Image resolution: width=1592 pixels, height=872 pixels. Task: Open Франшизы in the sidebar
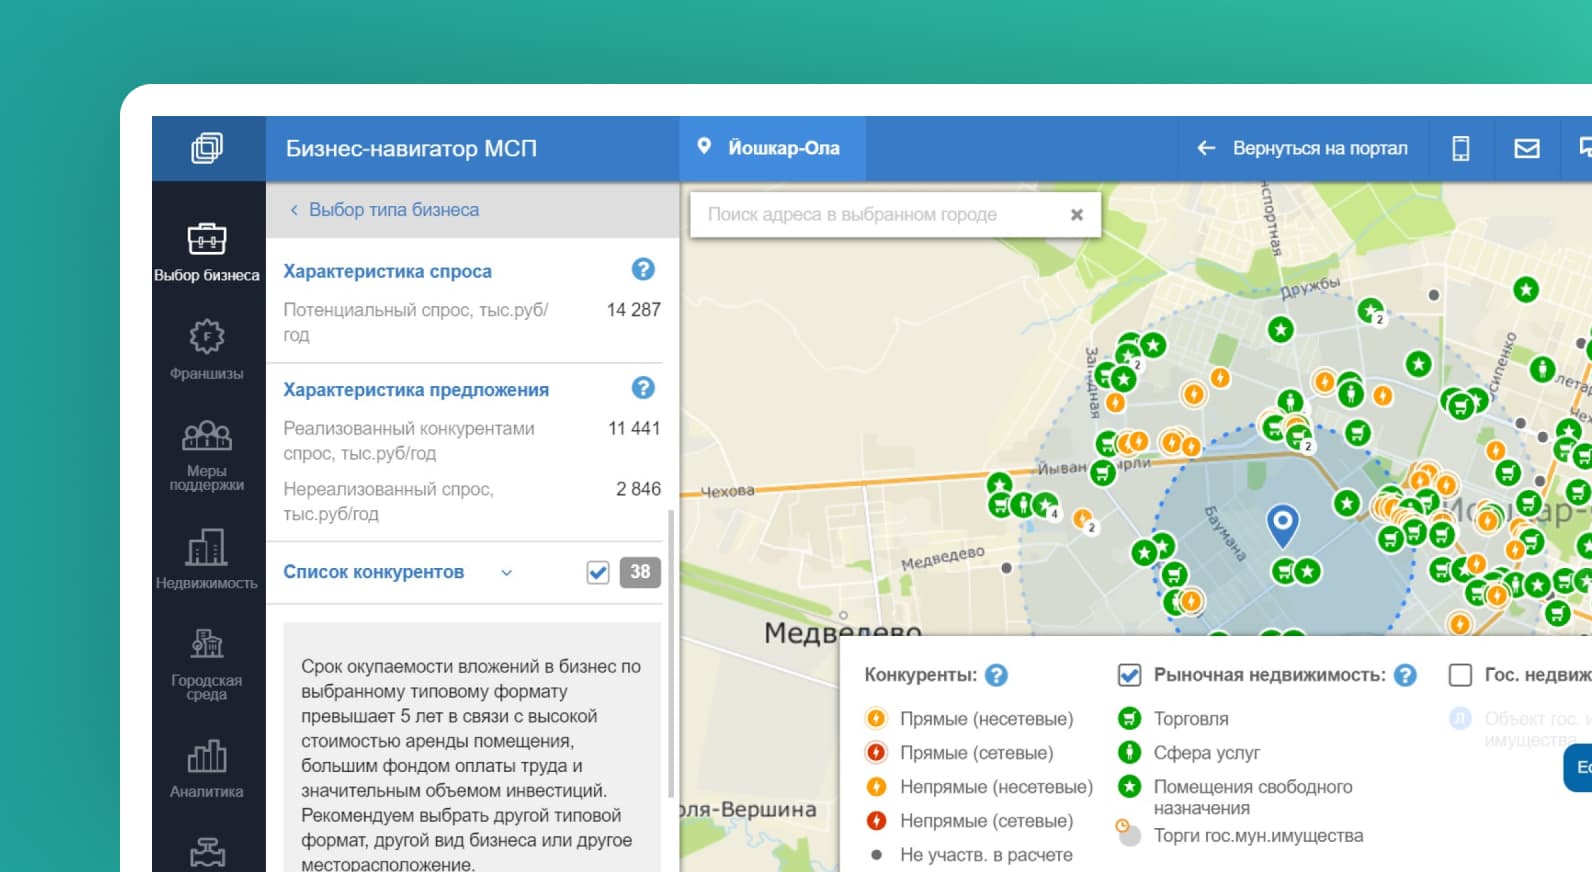click(x=207, y=349)
